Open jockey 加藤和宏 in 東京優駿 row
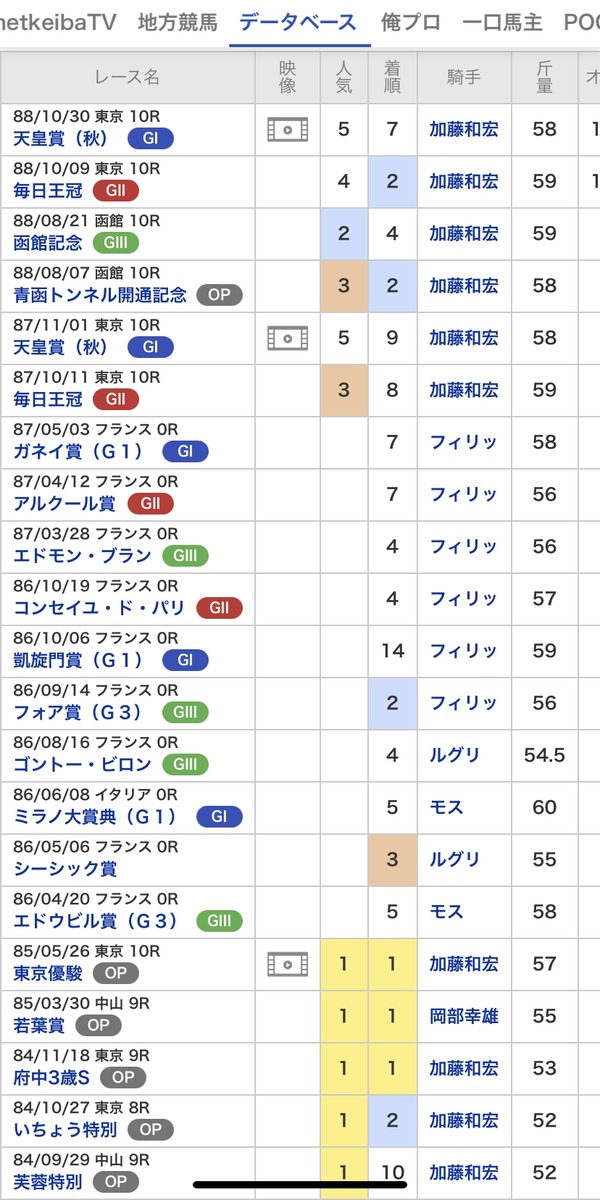 [464, 964]
